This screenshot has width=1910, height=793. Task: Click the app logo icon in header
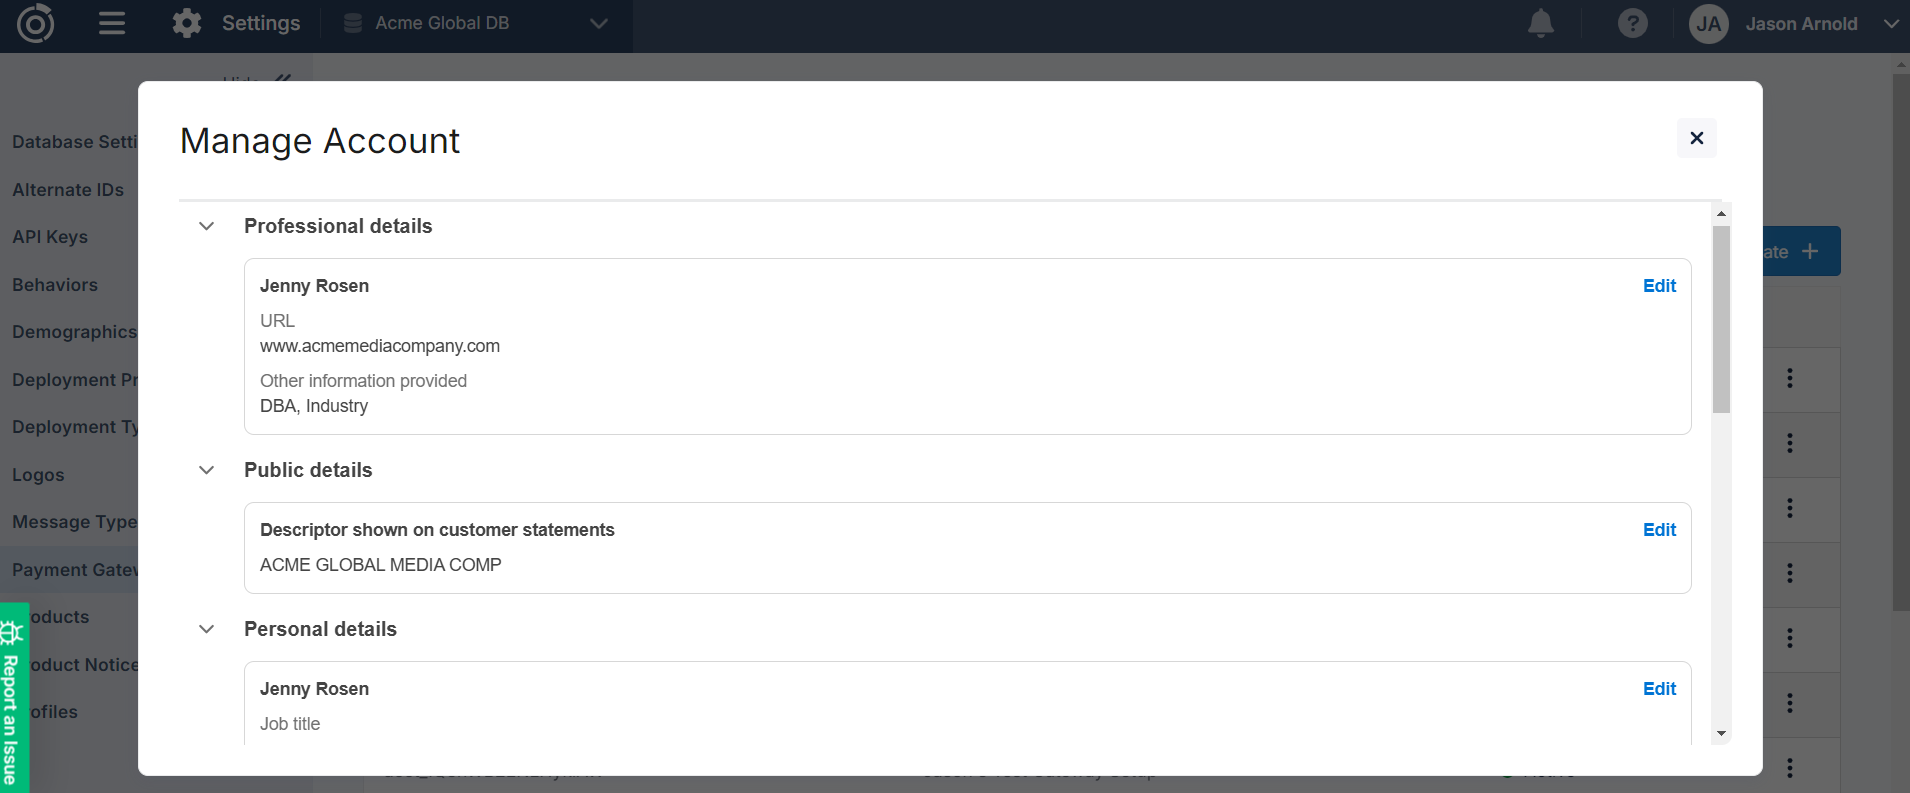35,23
